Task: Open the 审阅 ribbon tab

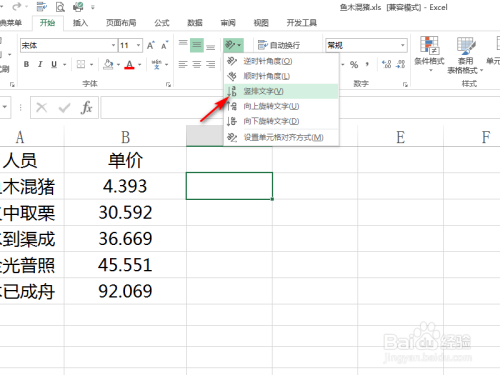Action: point(228,23)
